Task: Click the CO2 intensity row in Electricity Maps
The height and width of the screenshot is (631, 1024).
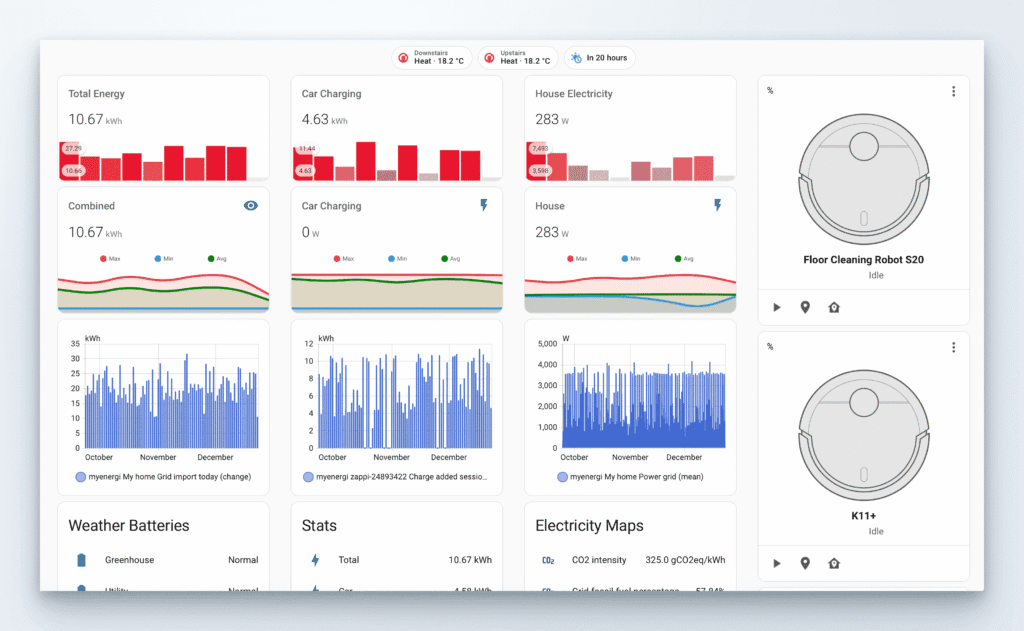Action: pos(630,560)
